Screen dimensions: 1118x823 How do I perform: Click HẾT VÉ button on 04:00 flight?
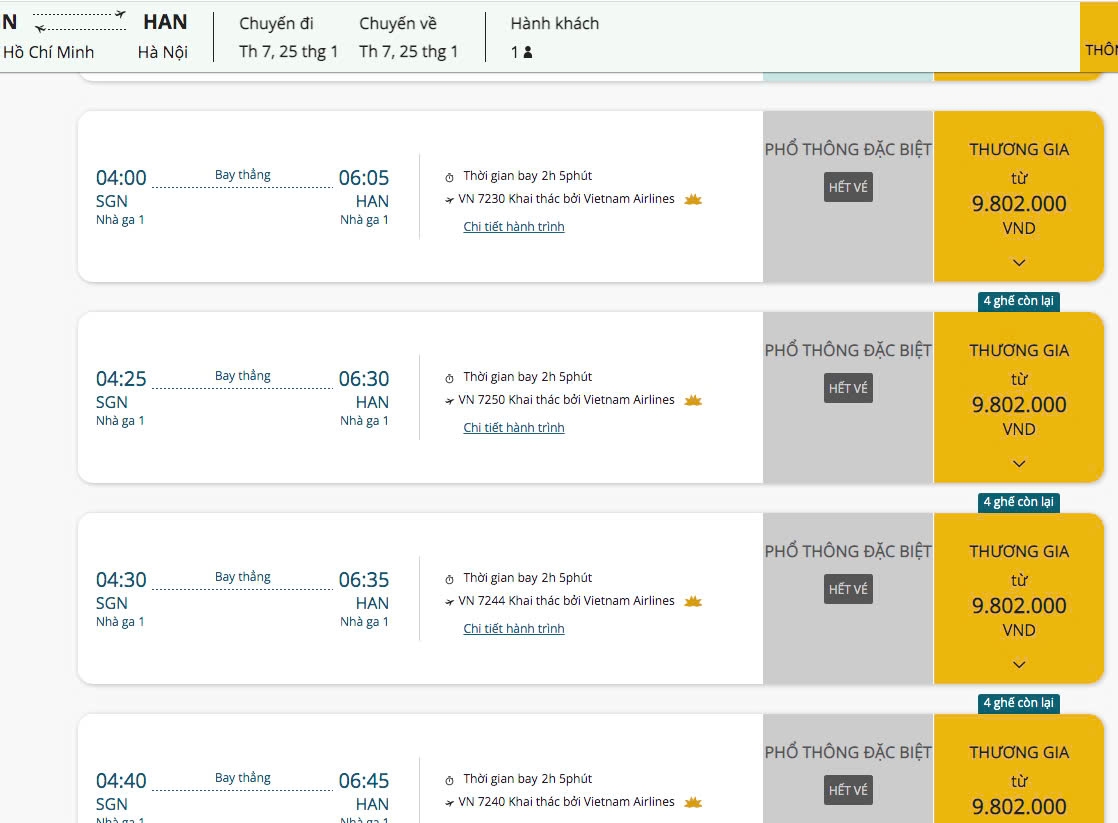[848, 187]
